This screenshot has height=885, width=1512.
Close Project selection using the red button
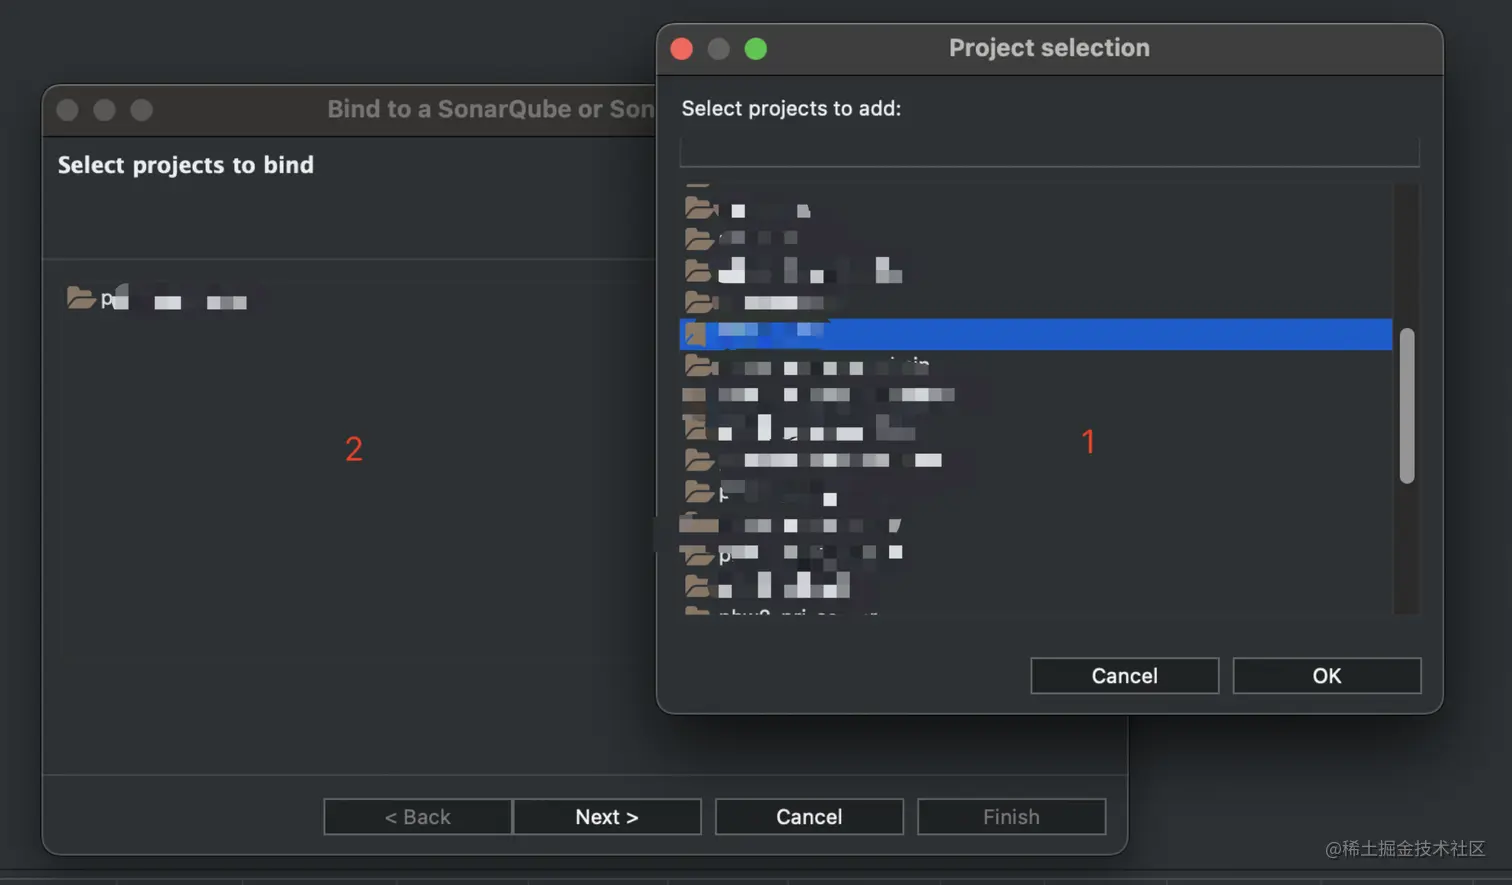pyautogui.click(x=682, y=49)
